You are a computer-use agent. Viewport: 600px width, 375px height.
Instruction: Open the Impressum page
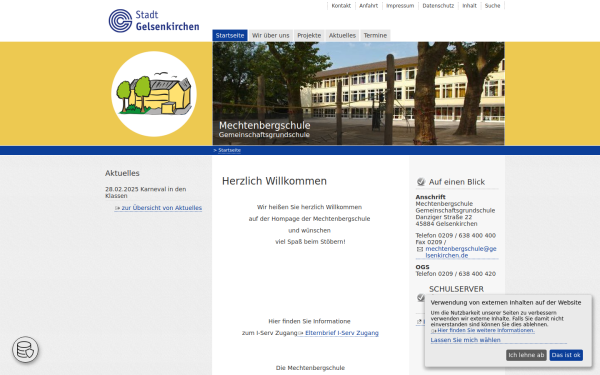(400, 6)
